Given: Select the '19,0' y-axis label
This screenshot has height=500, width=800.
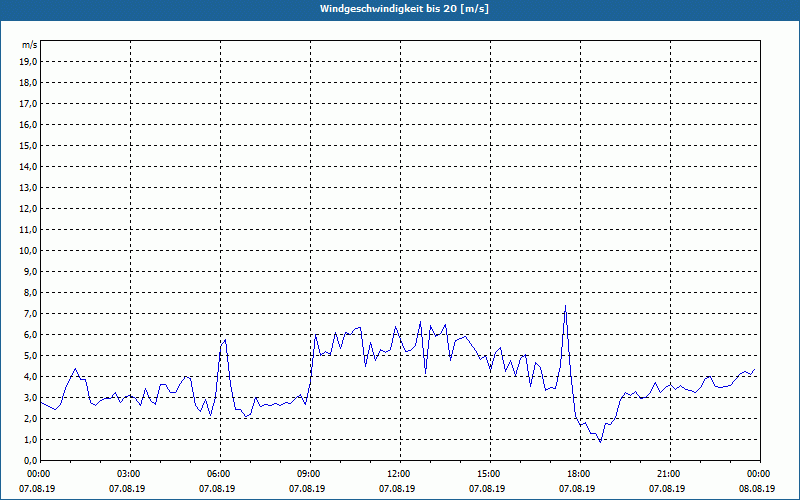Looking at the screenshot, I should (x=28, y=62).
